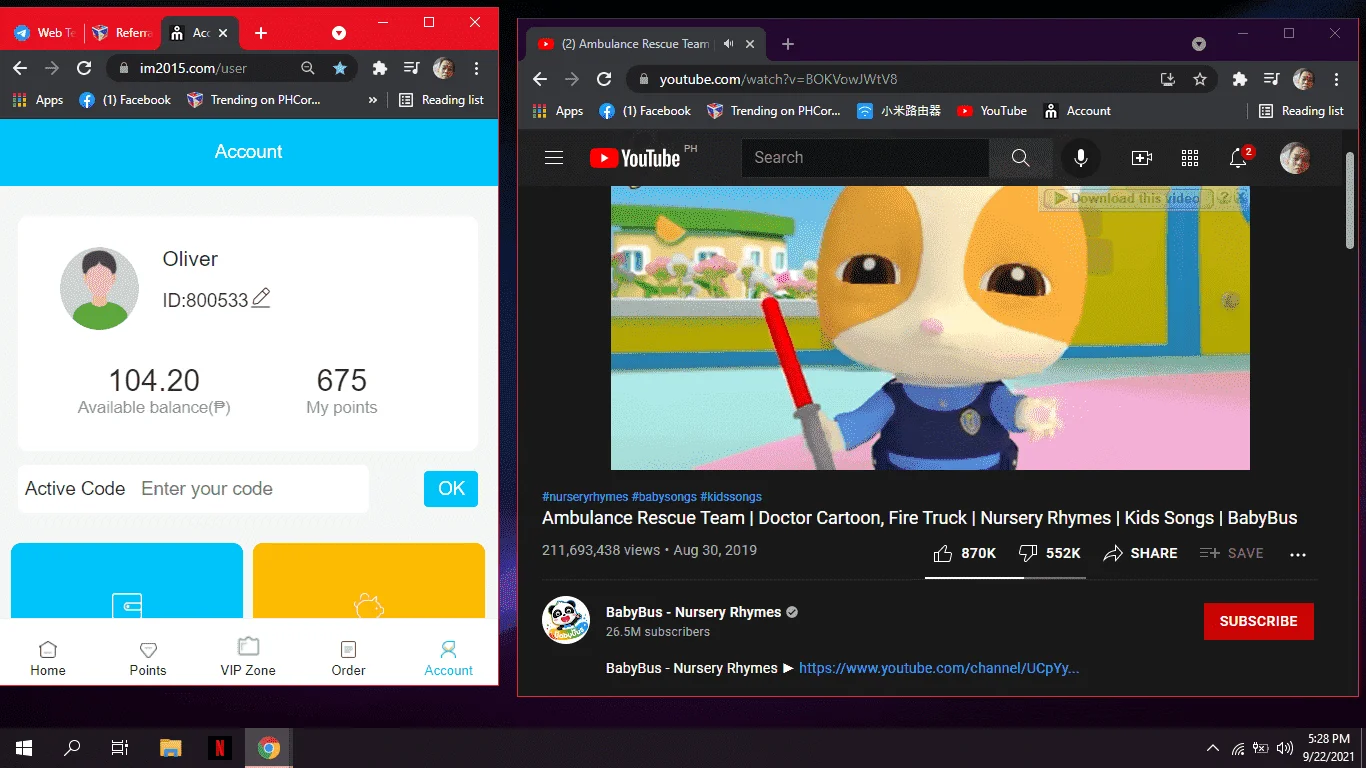Open the VIP Zone bottom tab
1366x768 pixels.
pos(248,658)
